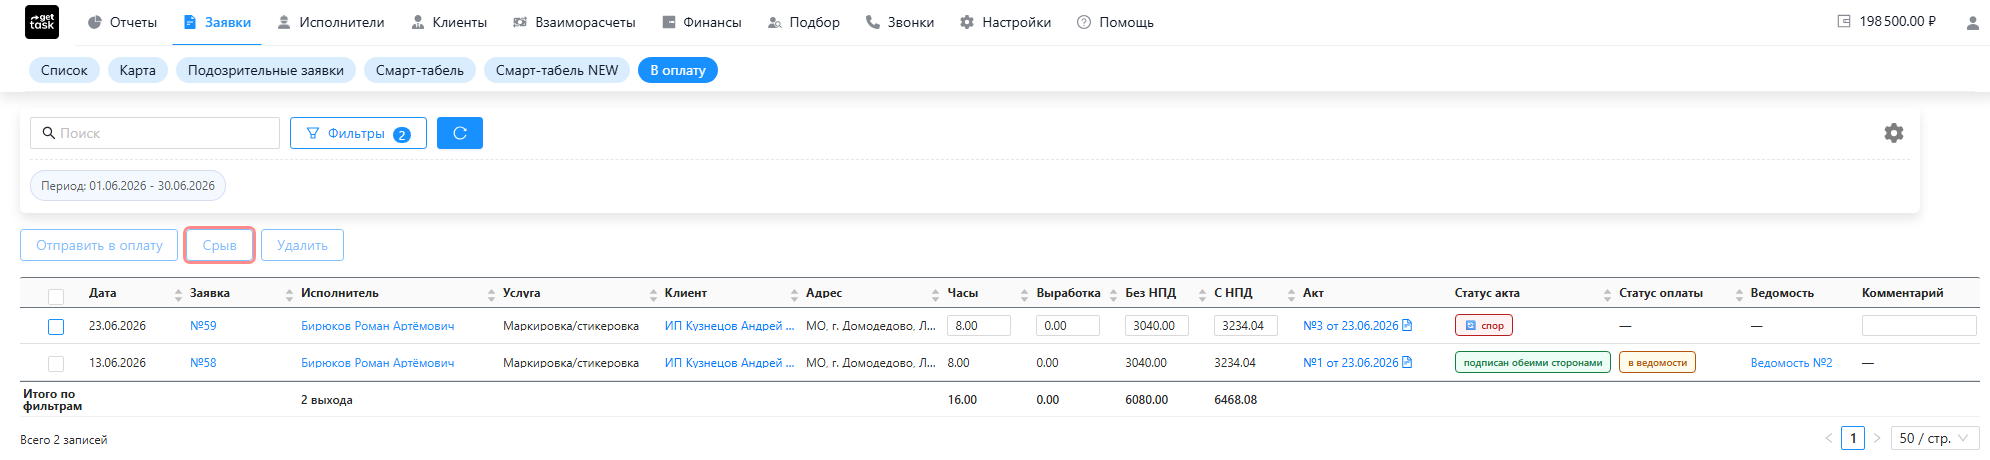Sort by Клиент column
This screenshot has height=460, width=1990.
(794, 294)
